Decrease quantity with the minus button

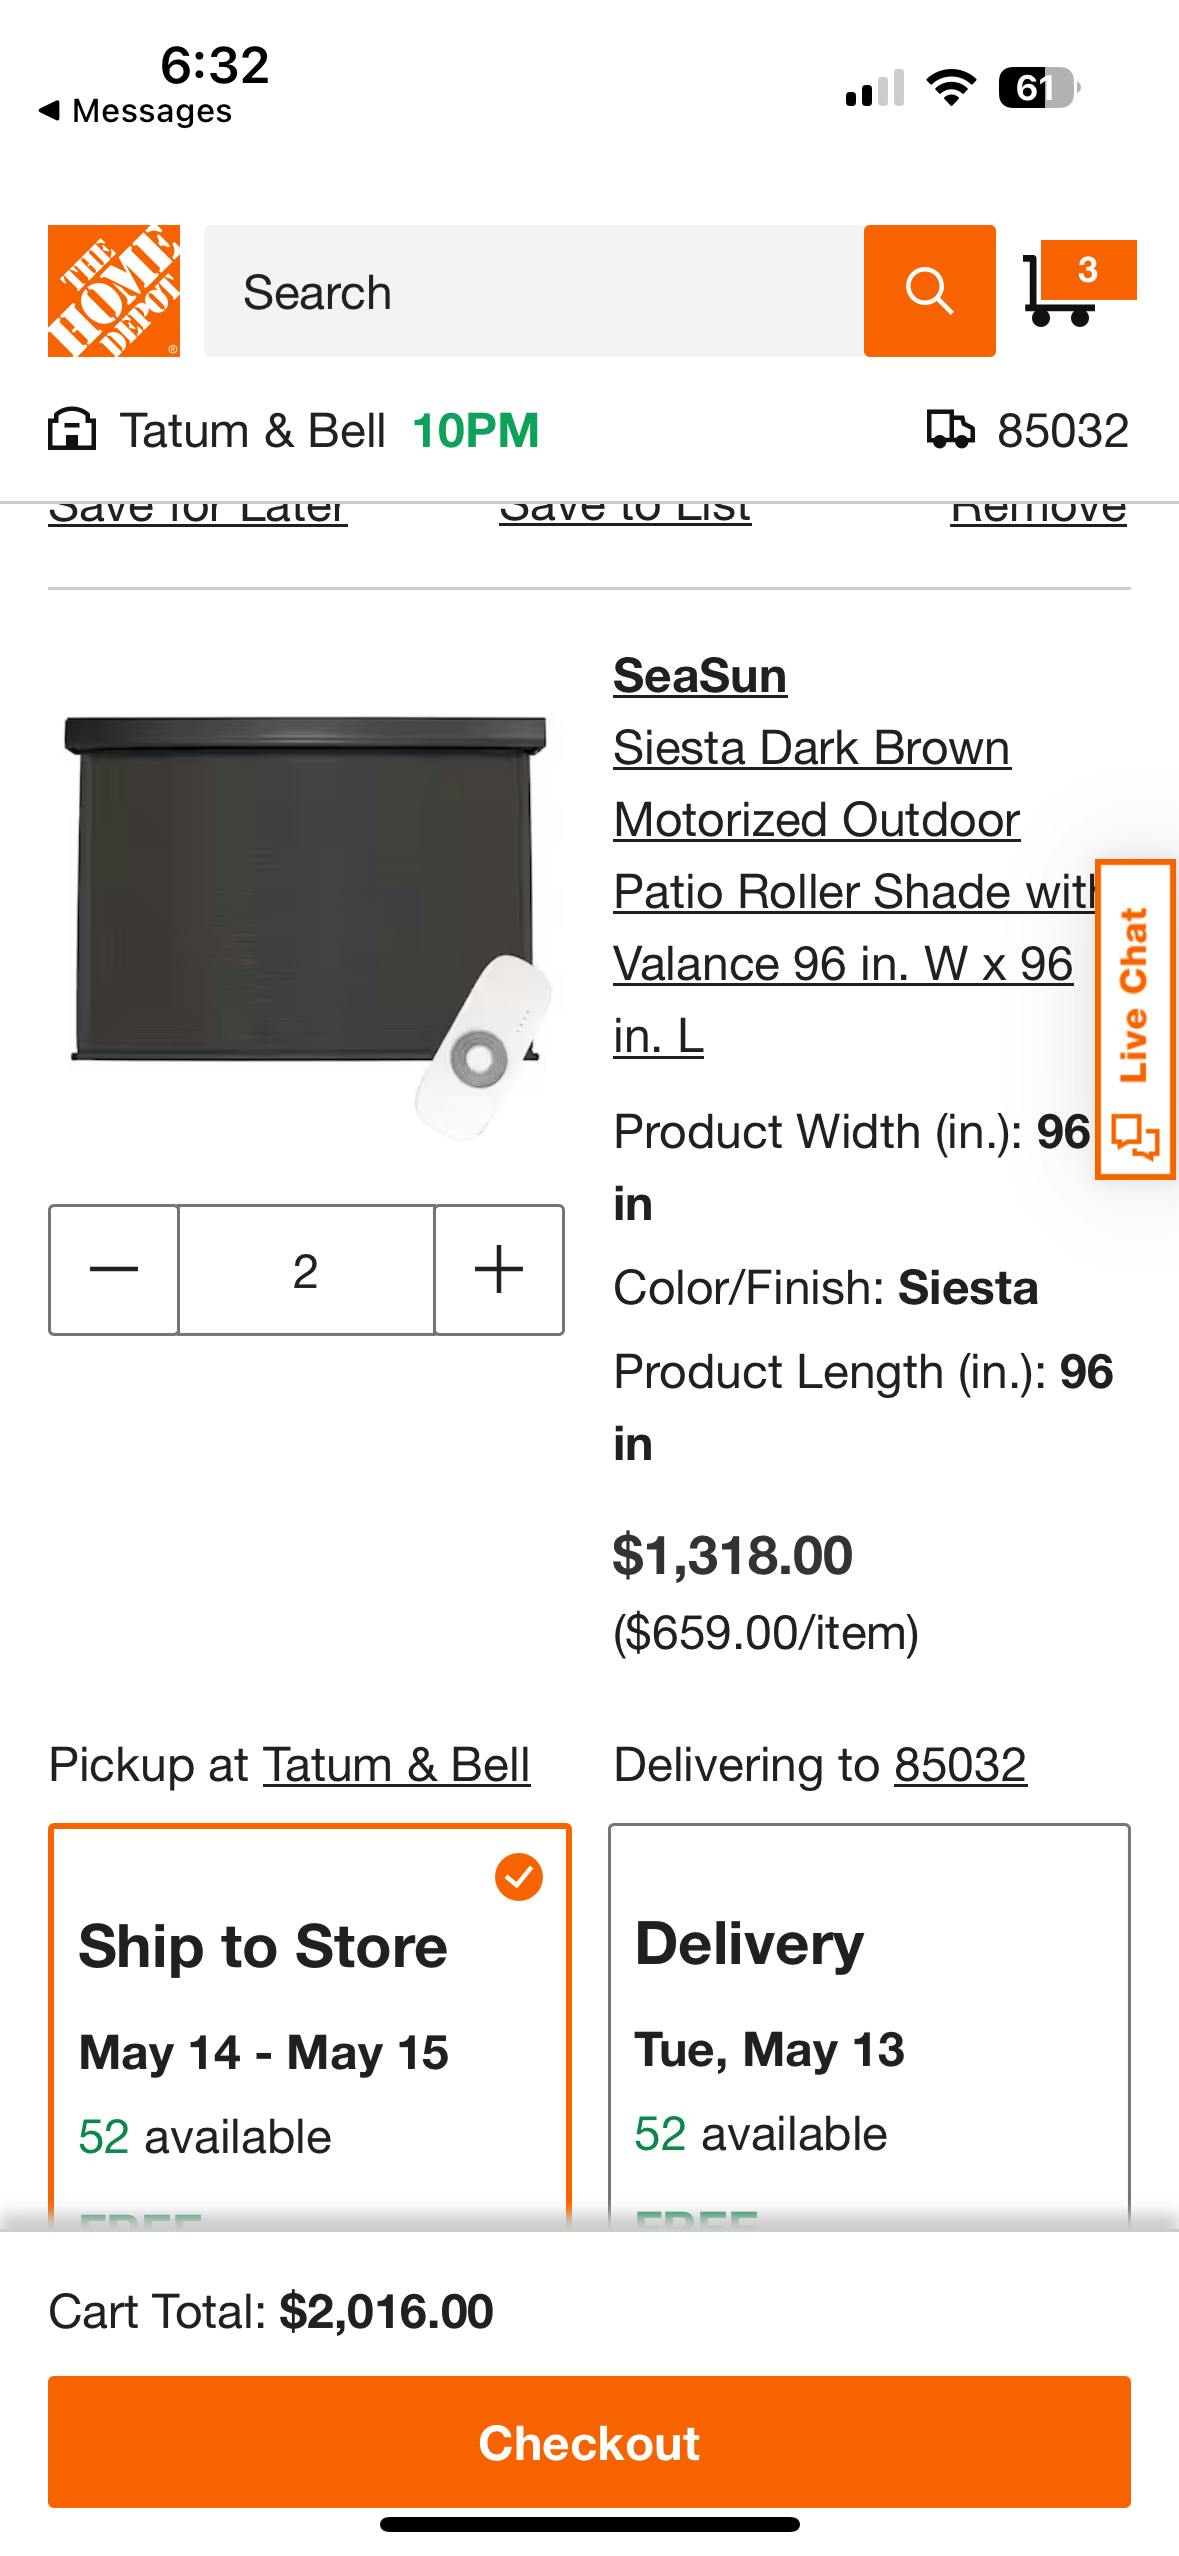click(x=114, y=1270)
